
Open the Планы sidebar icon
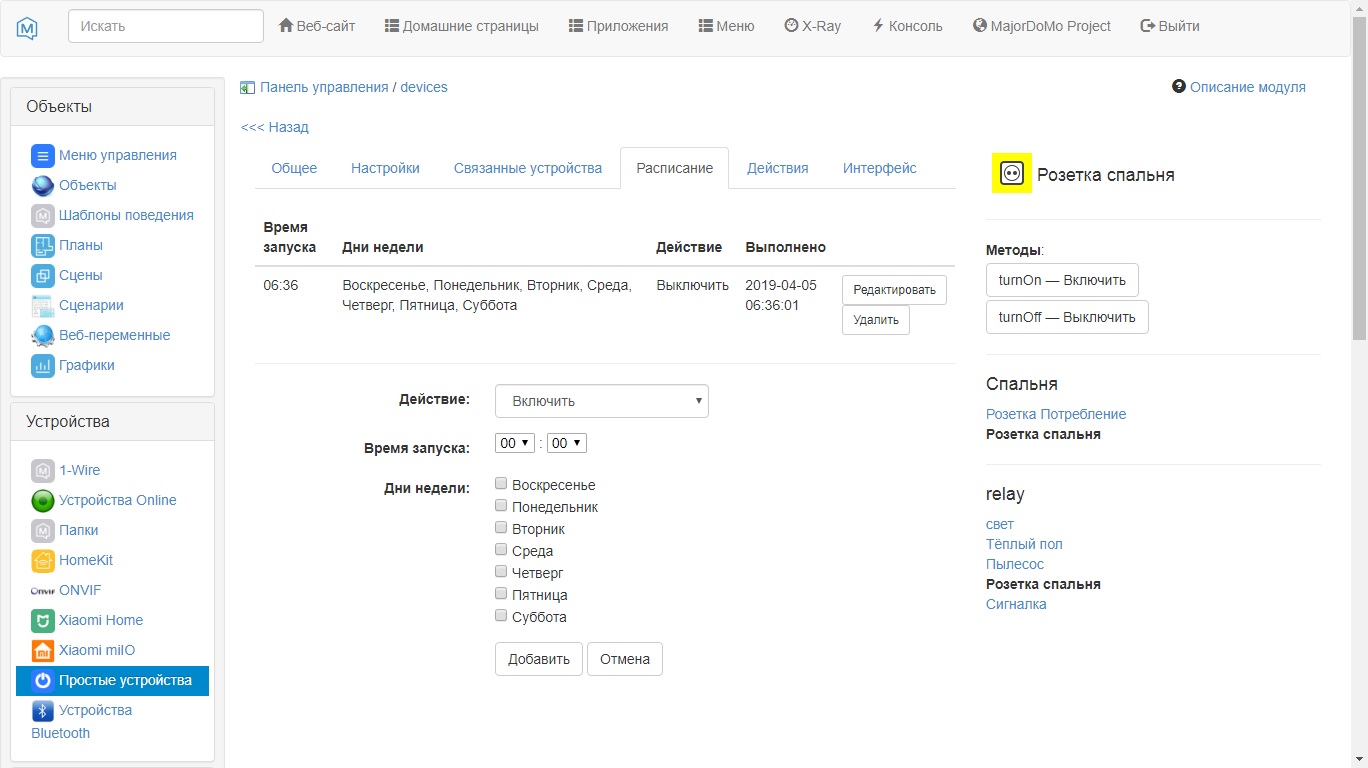click(42, 245)
